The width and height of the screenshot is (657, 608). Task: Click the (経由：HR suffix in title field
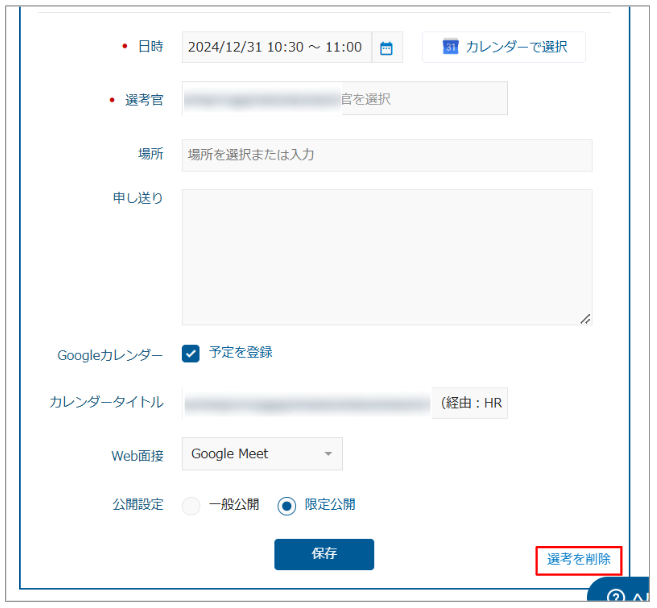470,404
